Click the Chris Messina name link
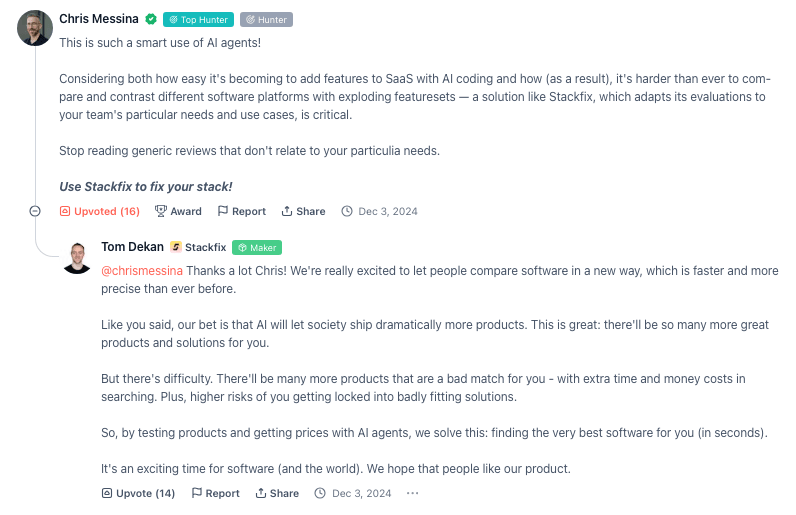Screen dimensions: 796x515 (x=98, y=19)
